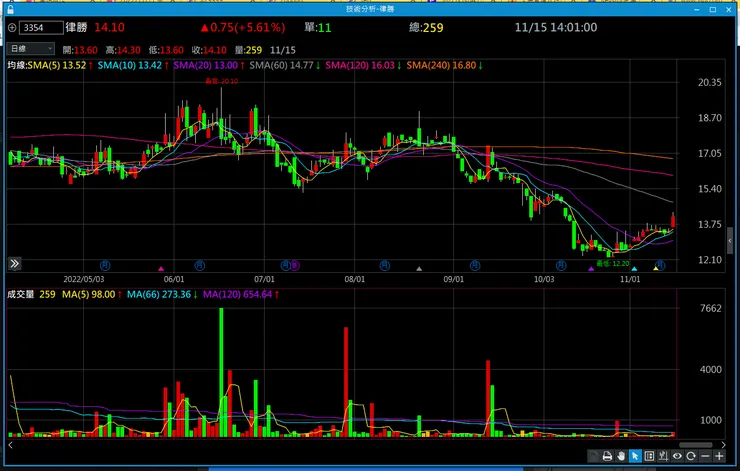Viewport: 740px width, 471px height.
Task: Click the 月 marker after 09/01
Action: (x=475, y=266)
